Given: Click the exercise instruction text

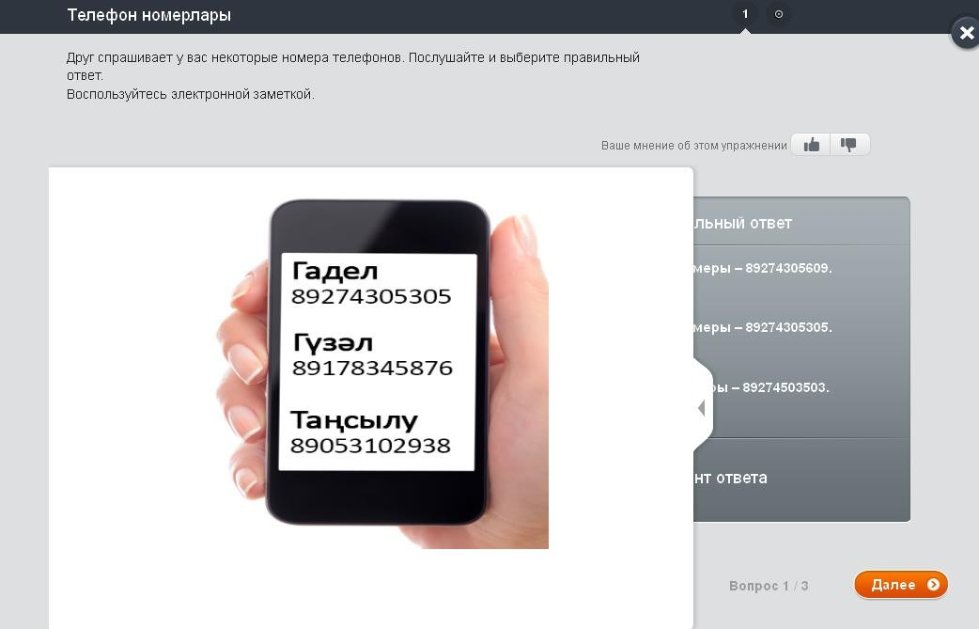Looking at the screenshot, I should (x=352, y=76).
